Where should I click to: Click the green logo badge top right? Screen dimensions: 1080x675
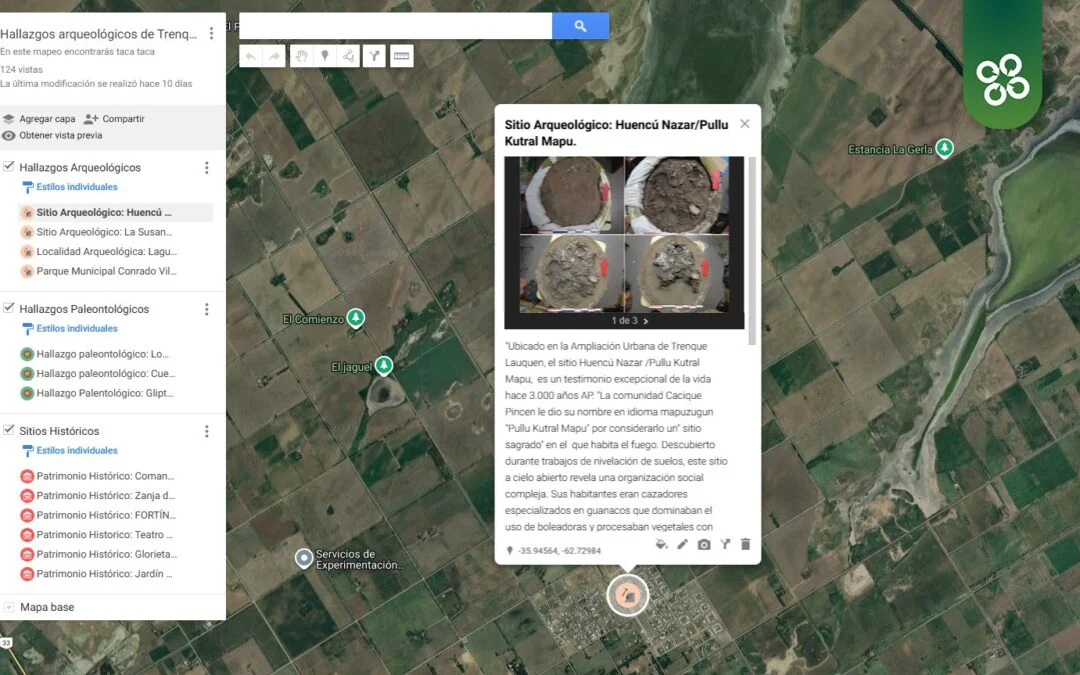(x=1002, y=65)
